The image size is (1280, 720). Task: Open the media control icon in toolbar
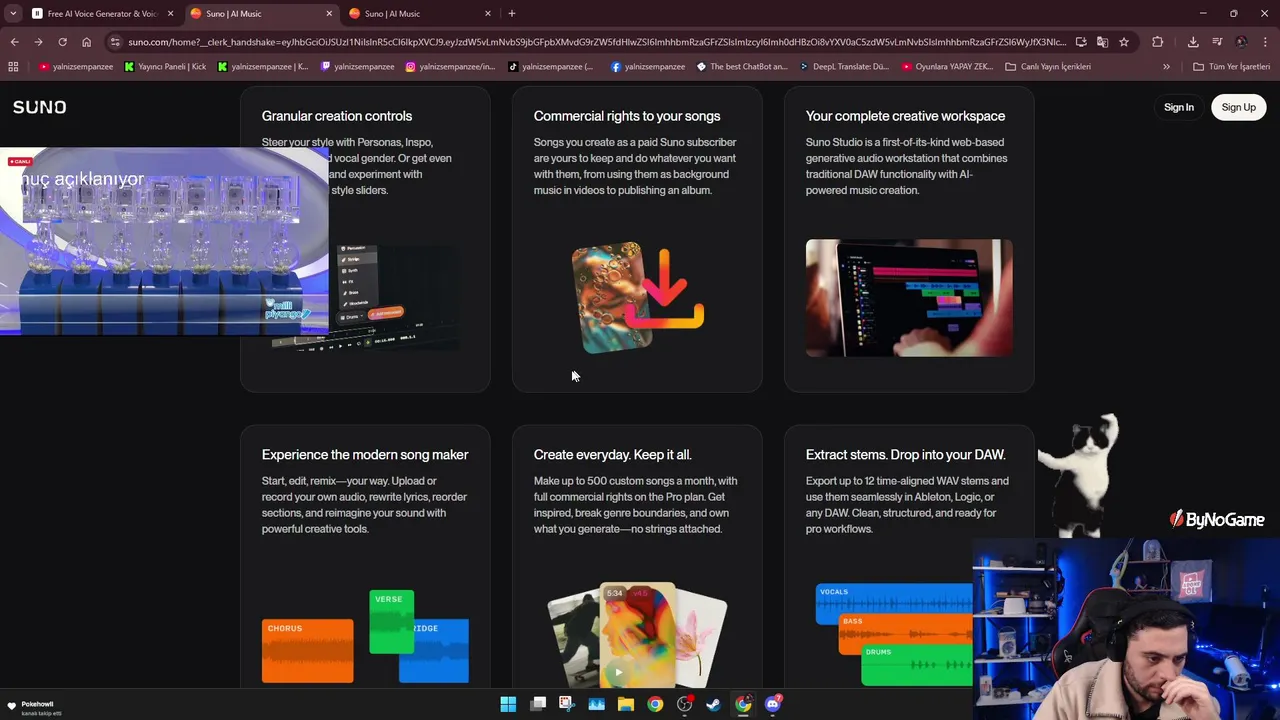(x=1217, y=42)
